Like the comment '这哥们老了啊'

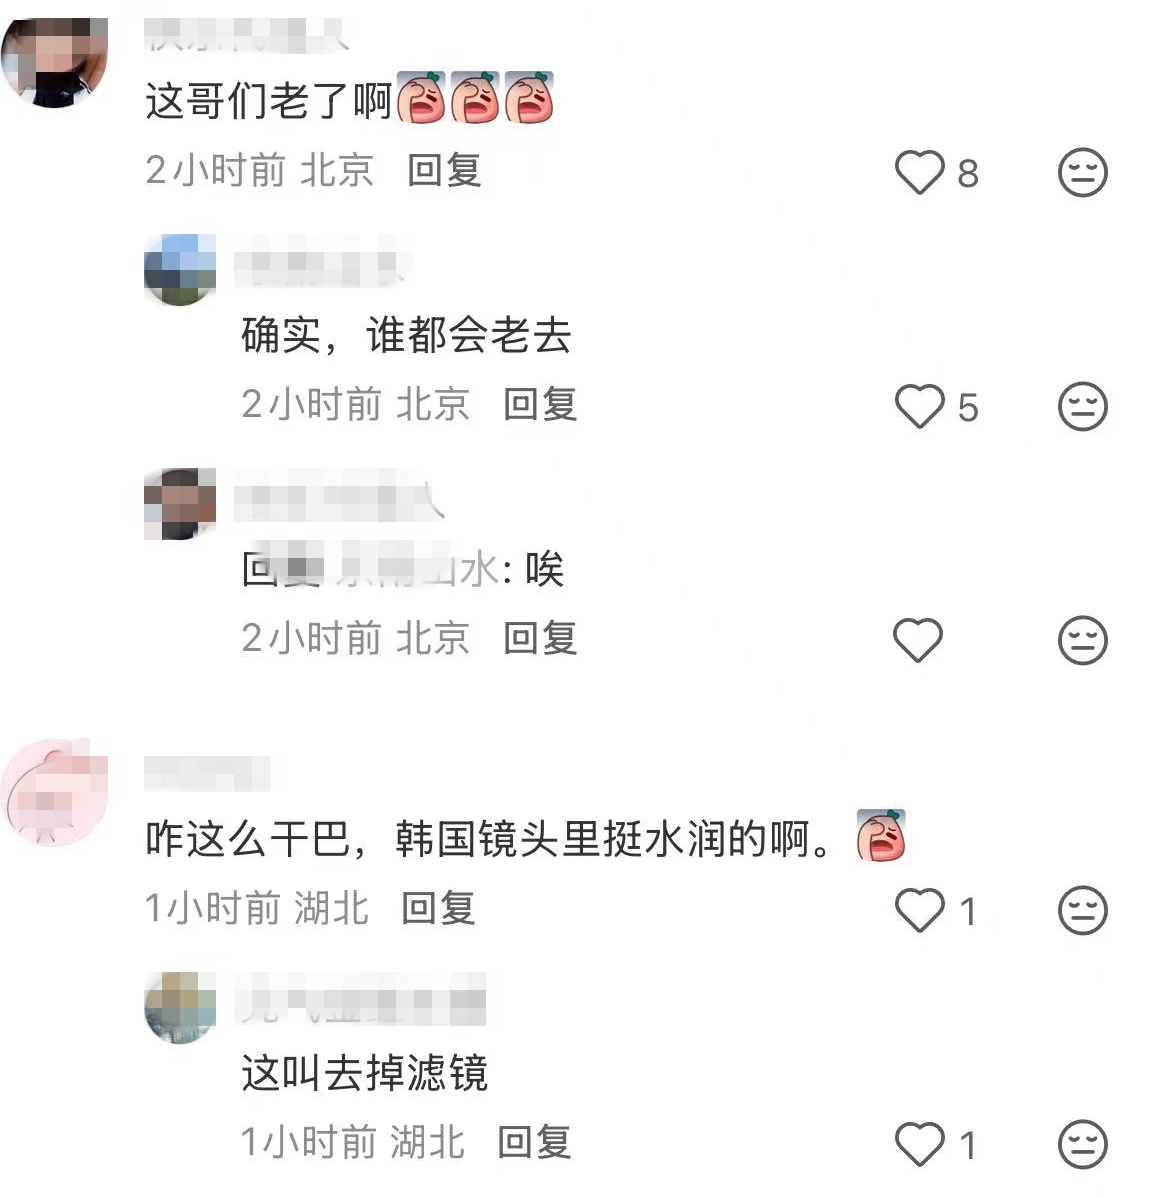point(919,173)
